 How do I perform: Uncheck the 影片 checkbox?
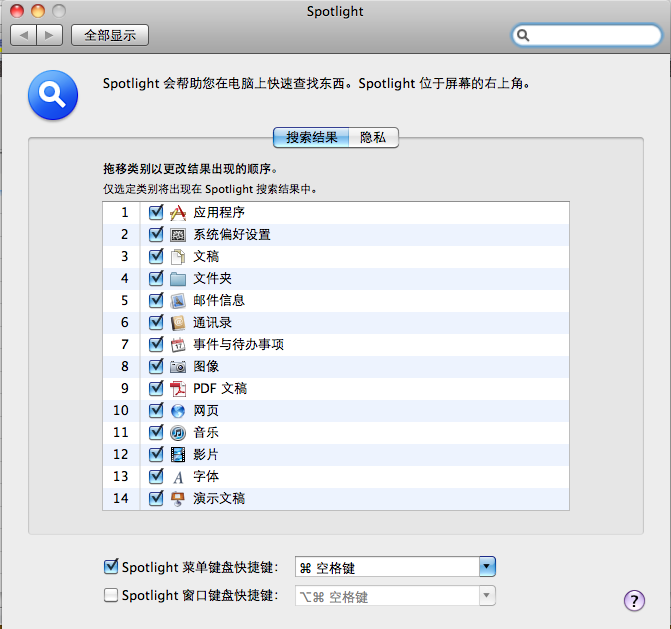coord(156,454)
